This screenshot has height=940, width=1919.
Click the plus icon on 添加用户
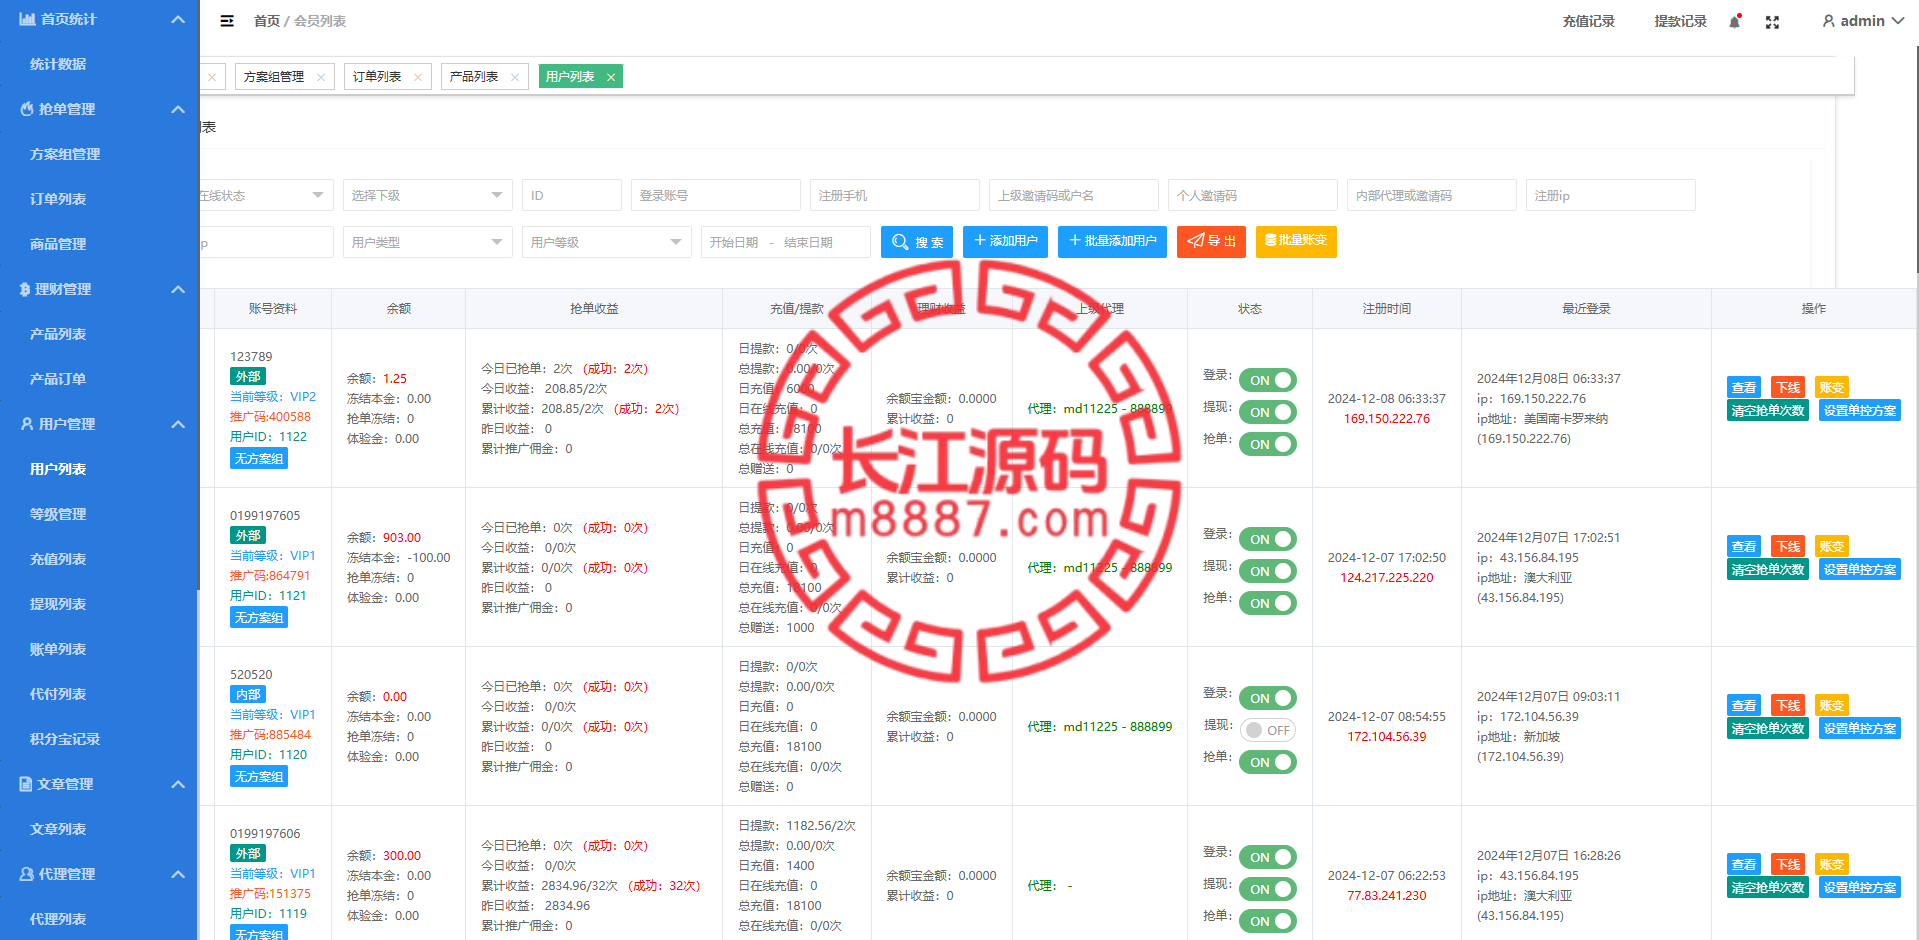[980, 240]
